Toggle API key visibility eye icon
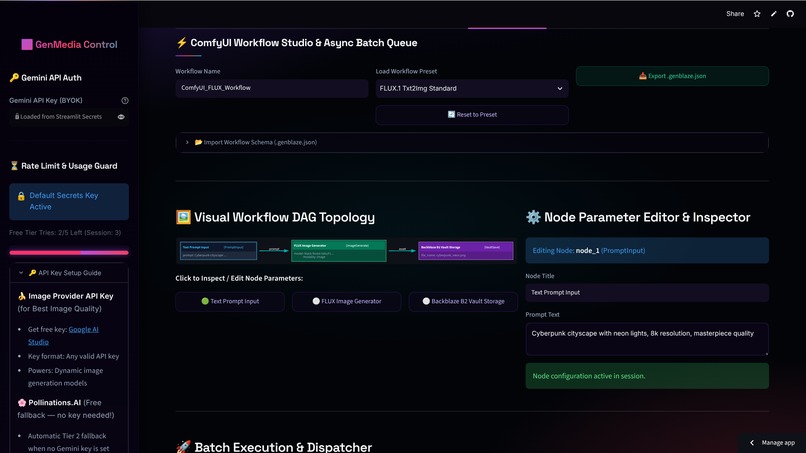This screenshot has width=806, height=453. 121,117
